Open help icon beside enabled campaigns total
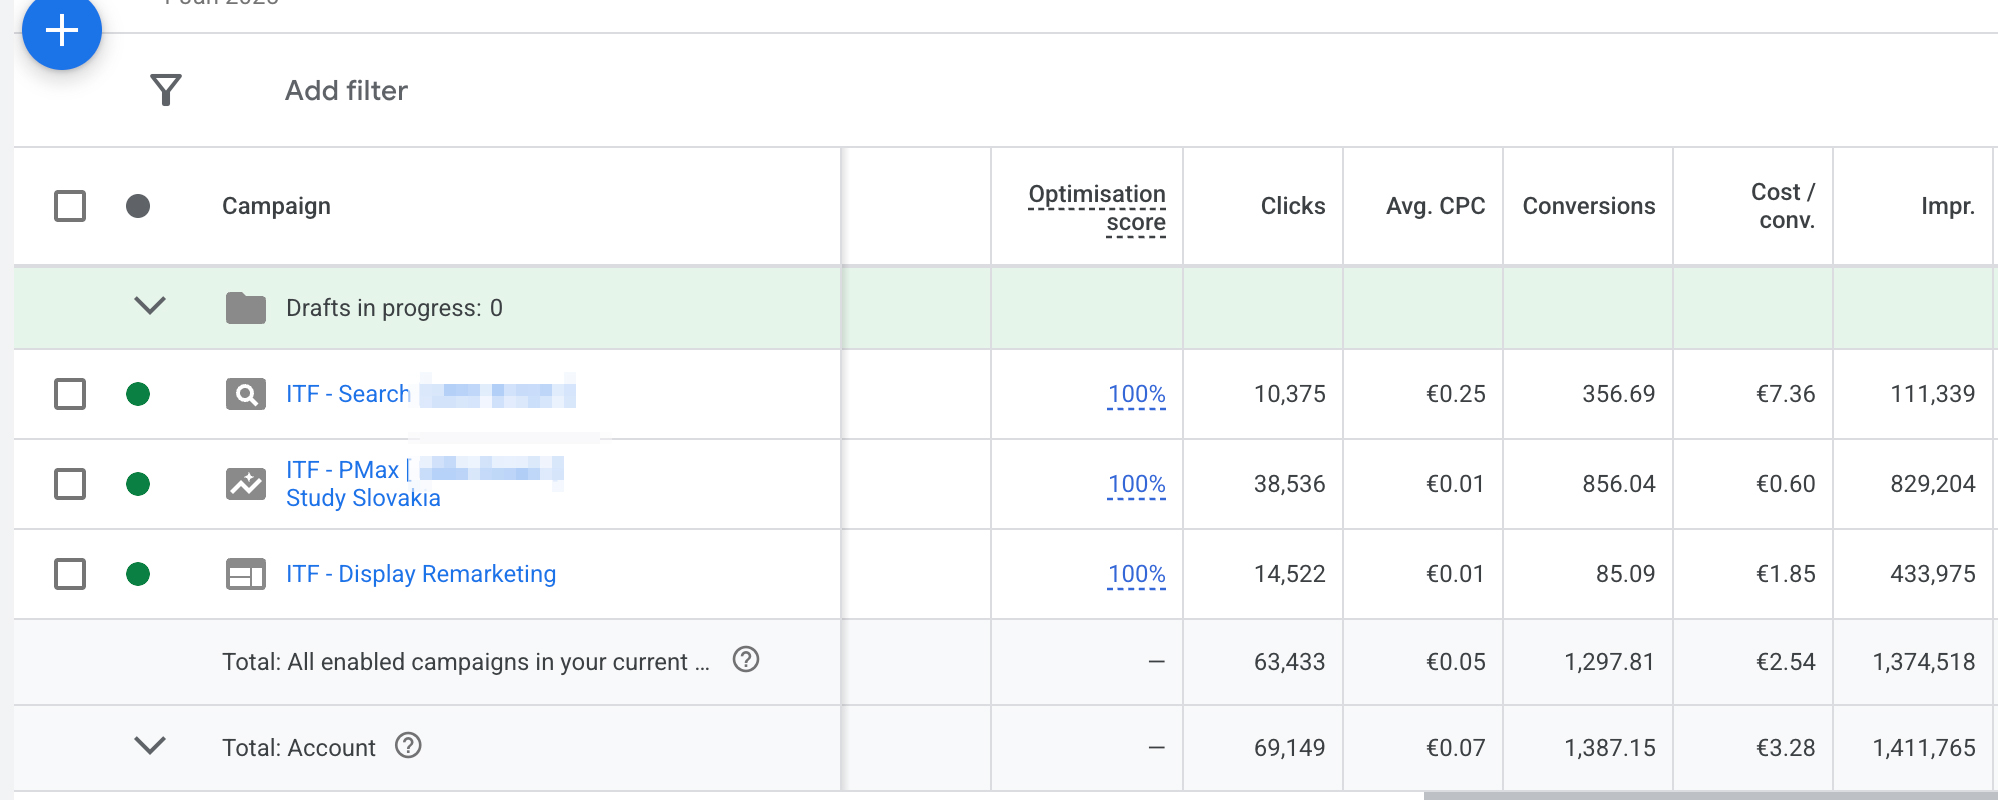The width and height of the screenshot is (1998, 800). pos(746,659)
